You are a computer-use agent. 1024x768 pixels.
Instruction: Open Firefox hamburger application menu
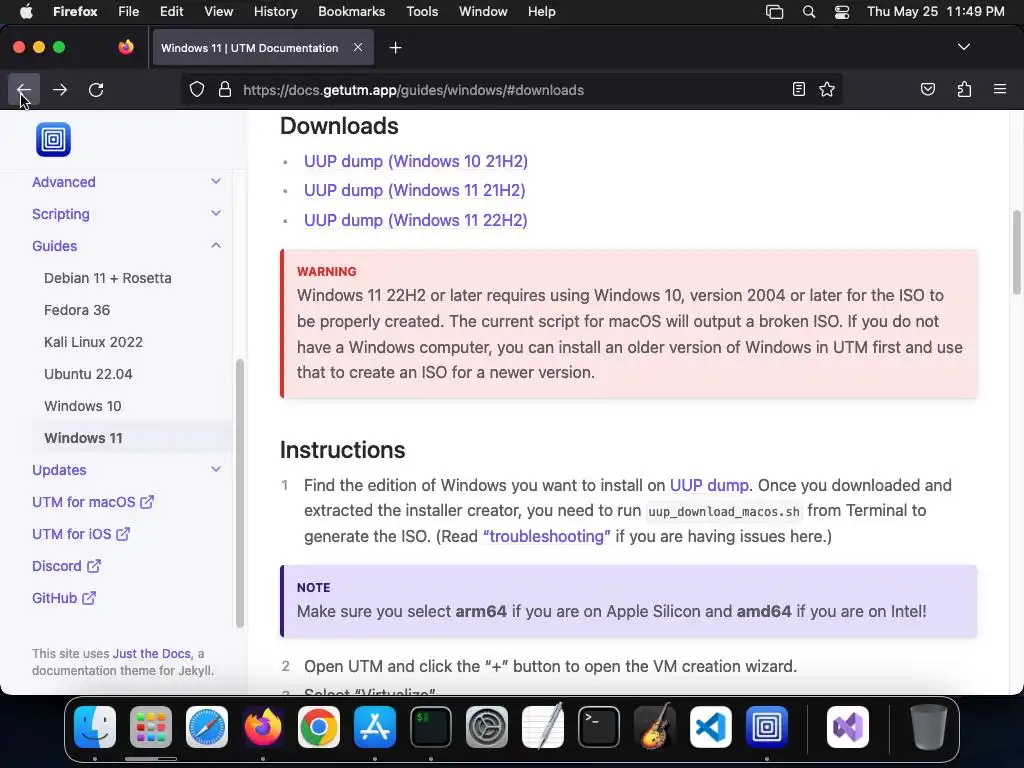pos(1000,89)
